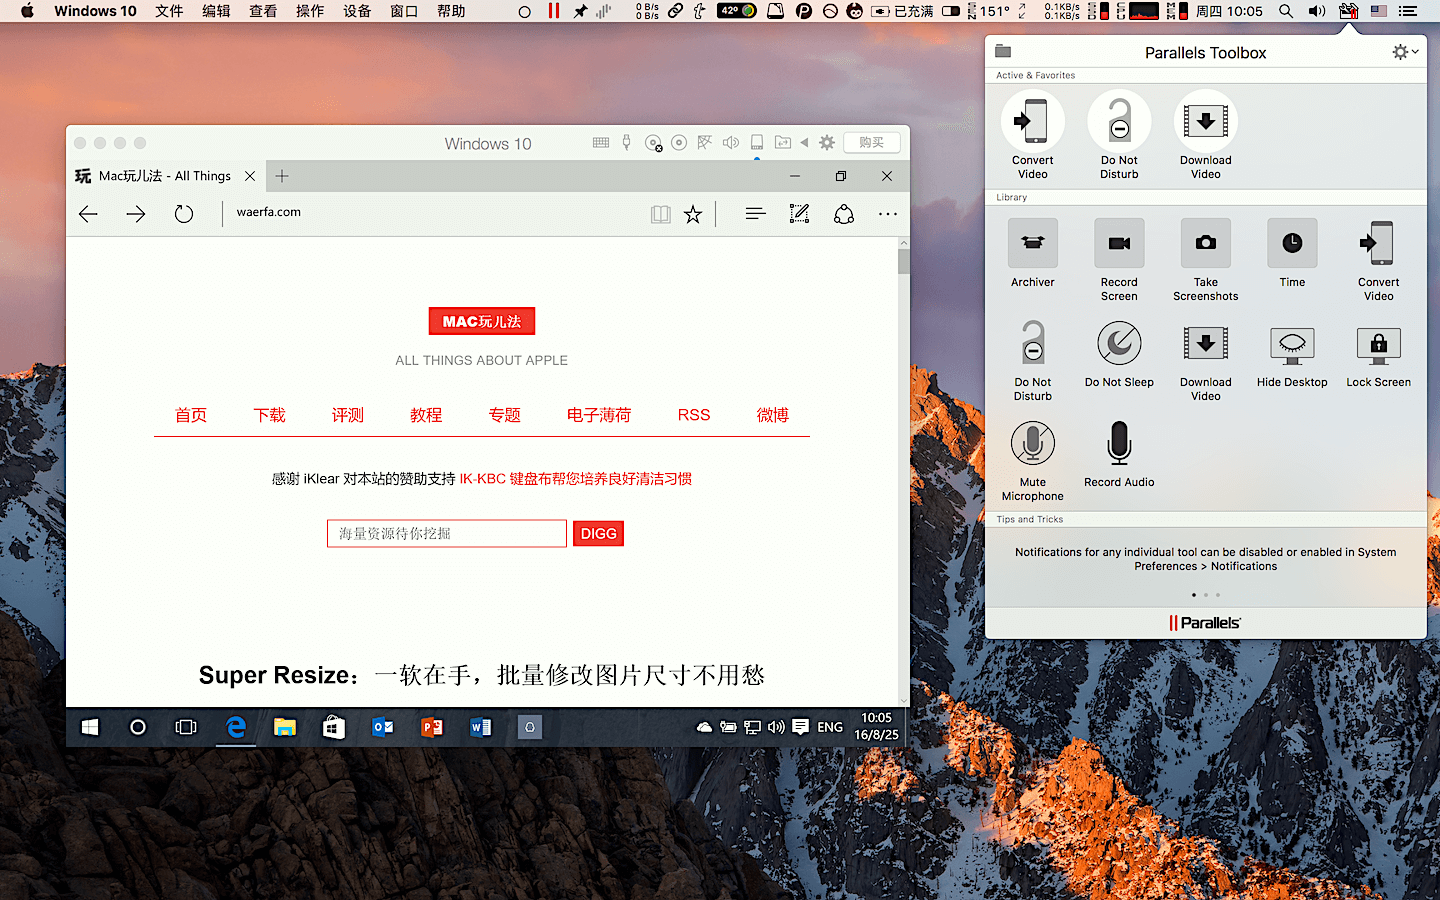Launch Do Not Disturb in Active & Favorites
Viewport: 1440px width, 900px height.
coord(1119,135)
